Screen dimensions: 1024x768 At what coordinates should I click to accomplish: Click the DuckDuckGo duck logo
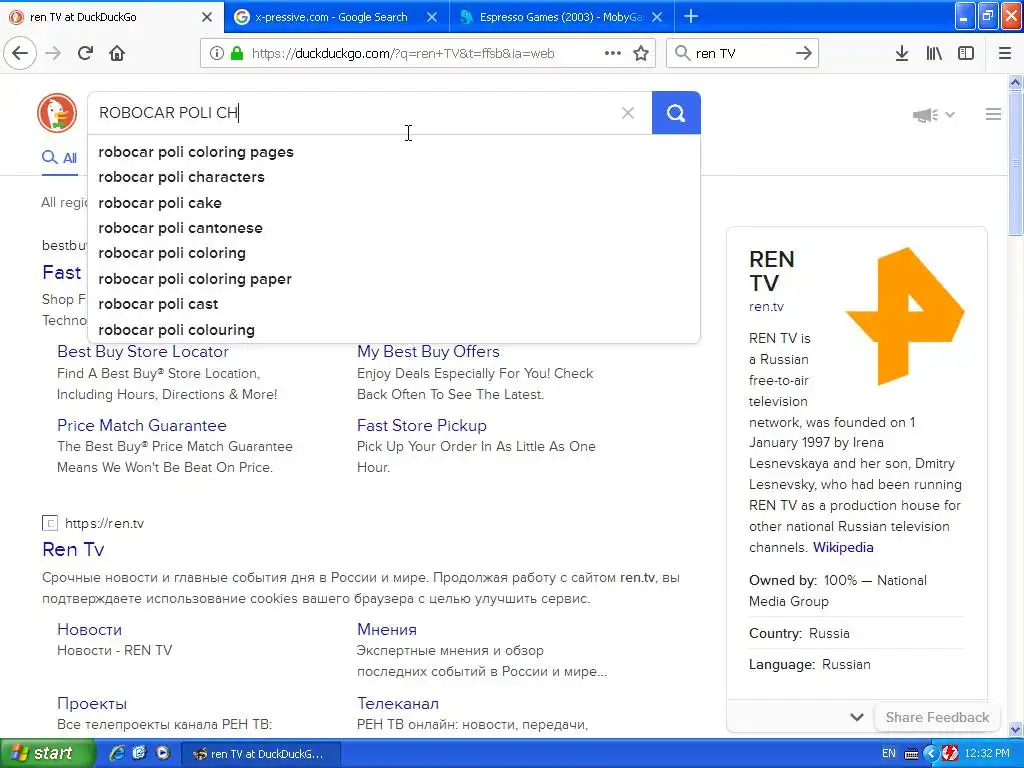coord(57,113)
